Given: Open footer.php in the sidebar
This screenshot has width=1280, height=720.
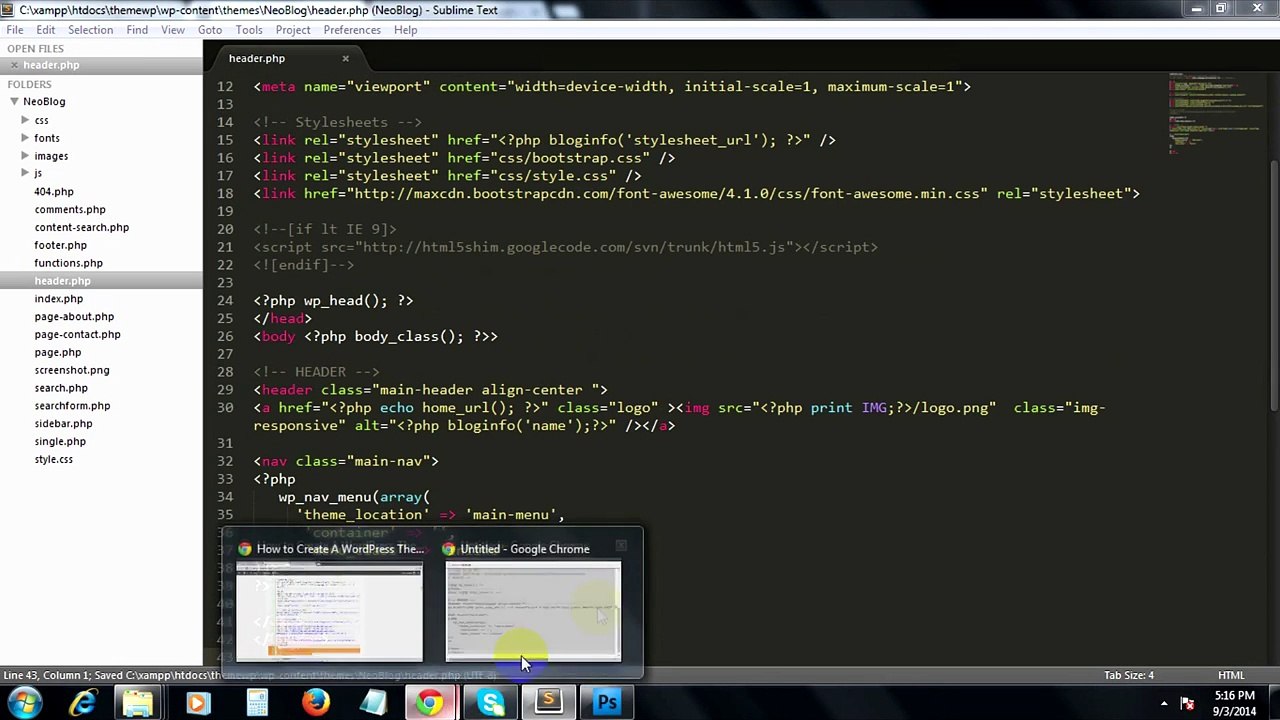Looking at the screenshot, I should [60, 245].
